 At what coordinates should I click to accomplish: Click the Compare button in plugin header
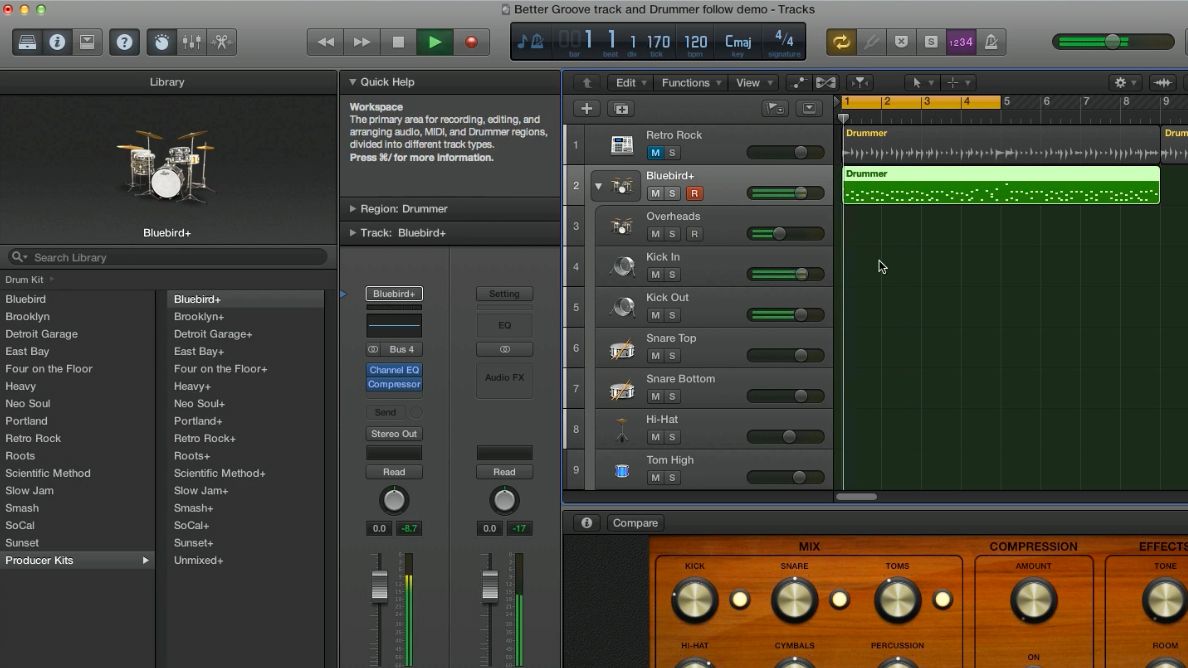[x=636, y=522]
